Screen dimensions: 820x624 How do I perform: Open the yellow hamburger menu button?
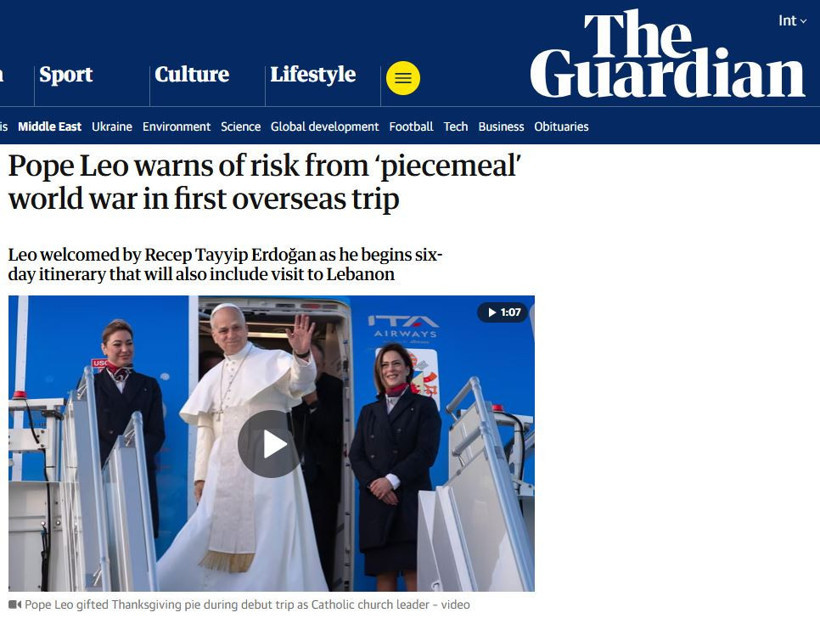[403, 78]
